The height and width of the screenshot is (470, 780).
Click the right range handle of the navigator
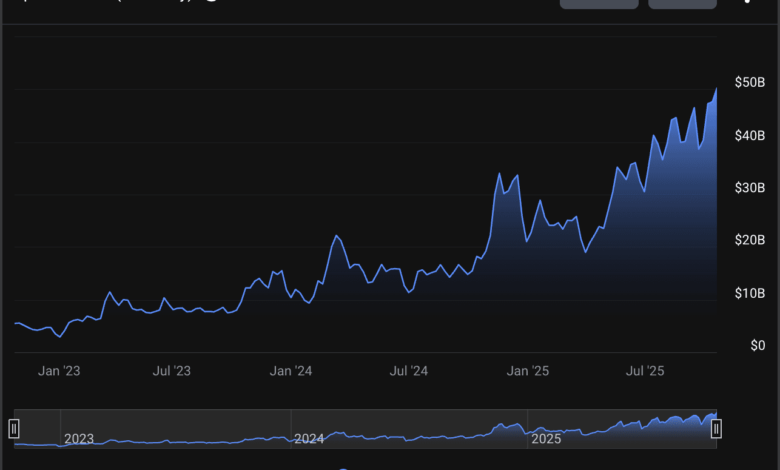pos(716,428)
